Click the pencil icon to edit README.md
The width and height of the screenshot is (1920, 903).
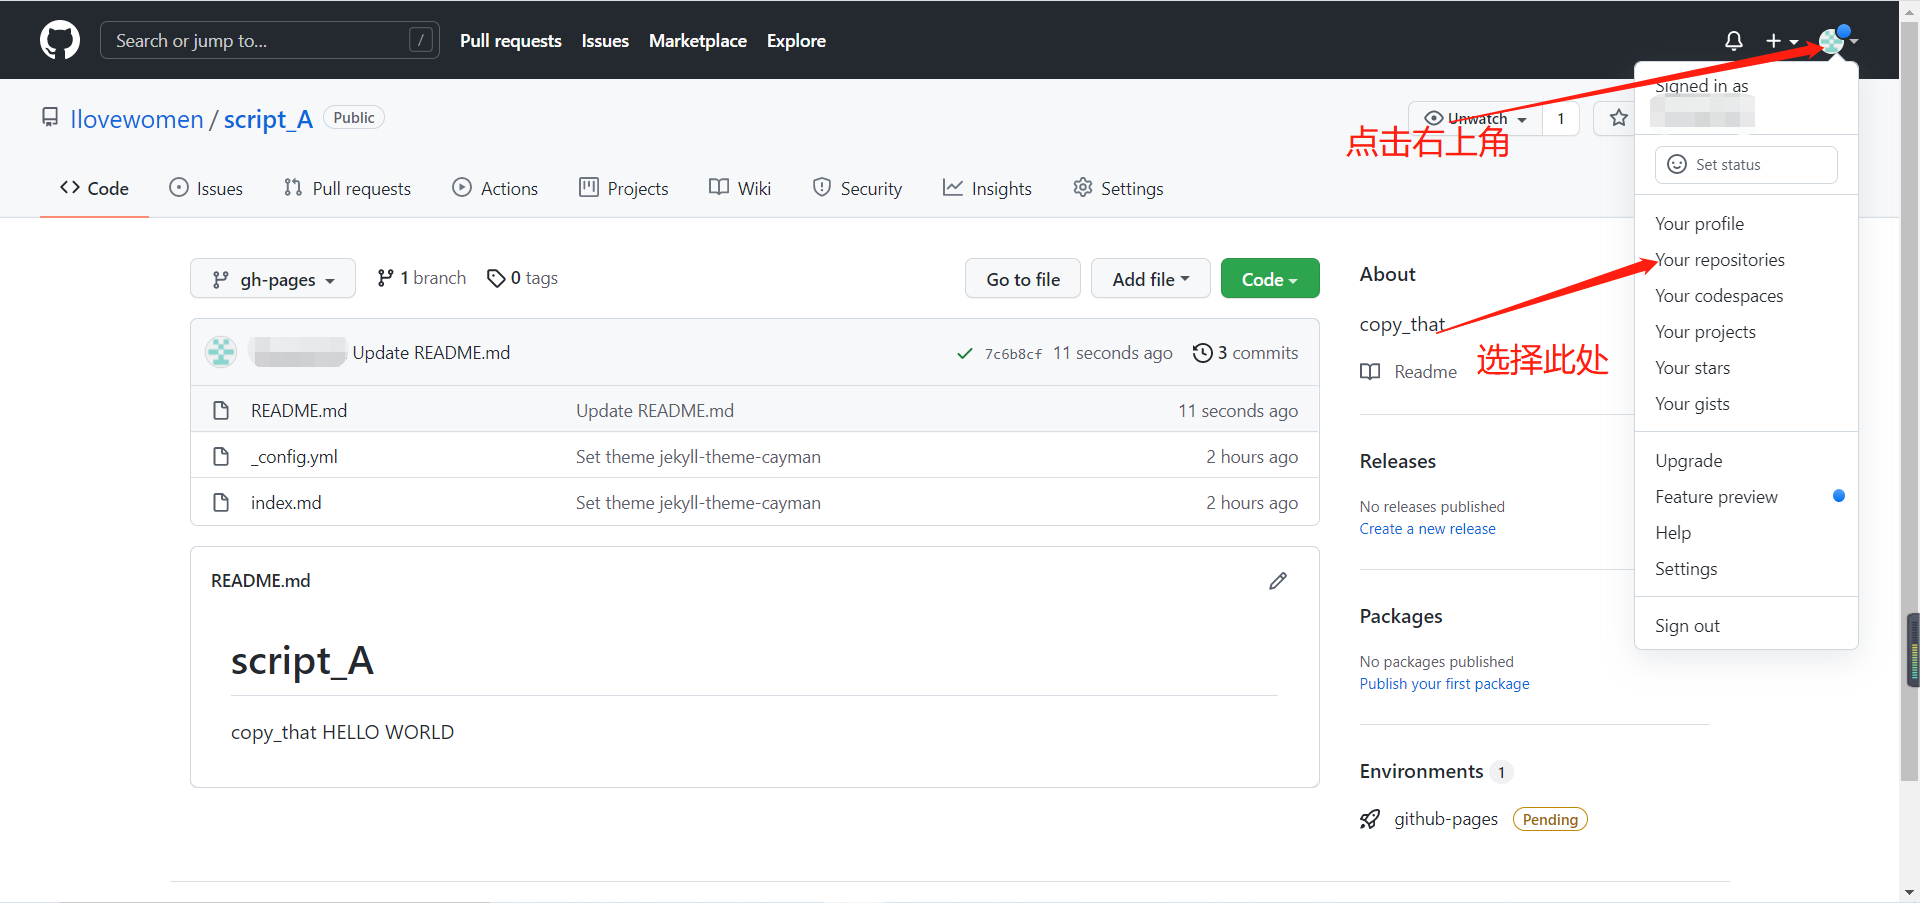1278,580
